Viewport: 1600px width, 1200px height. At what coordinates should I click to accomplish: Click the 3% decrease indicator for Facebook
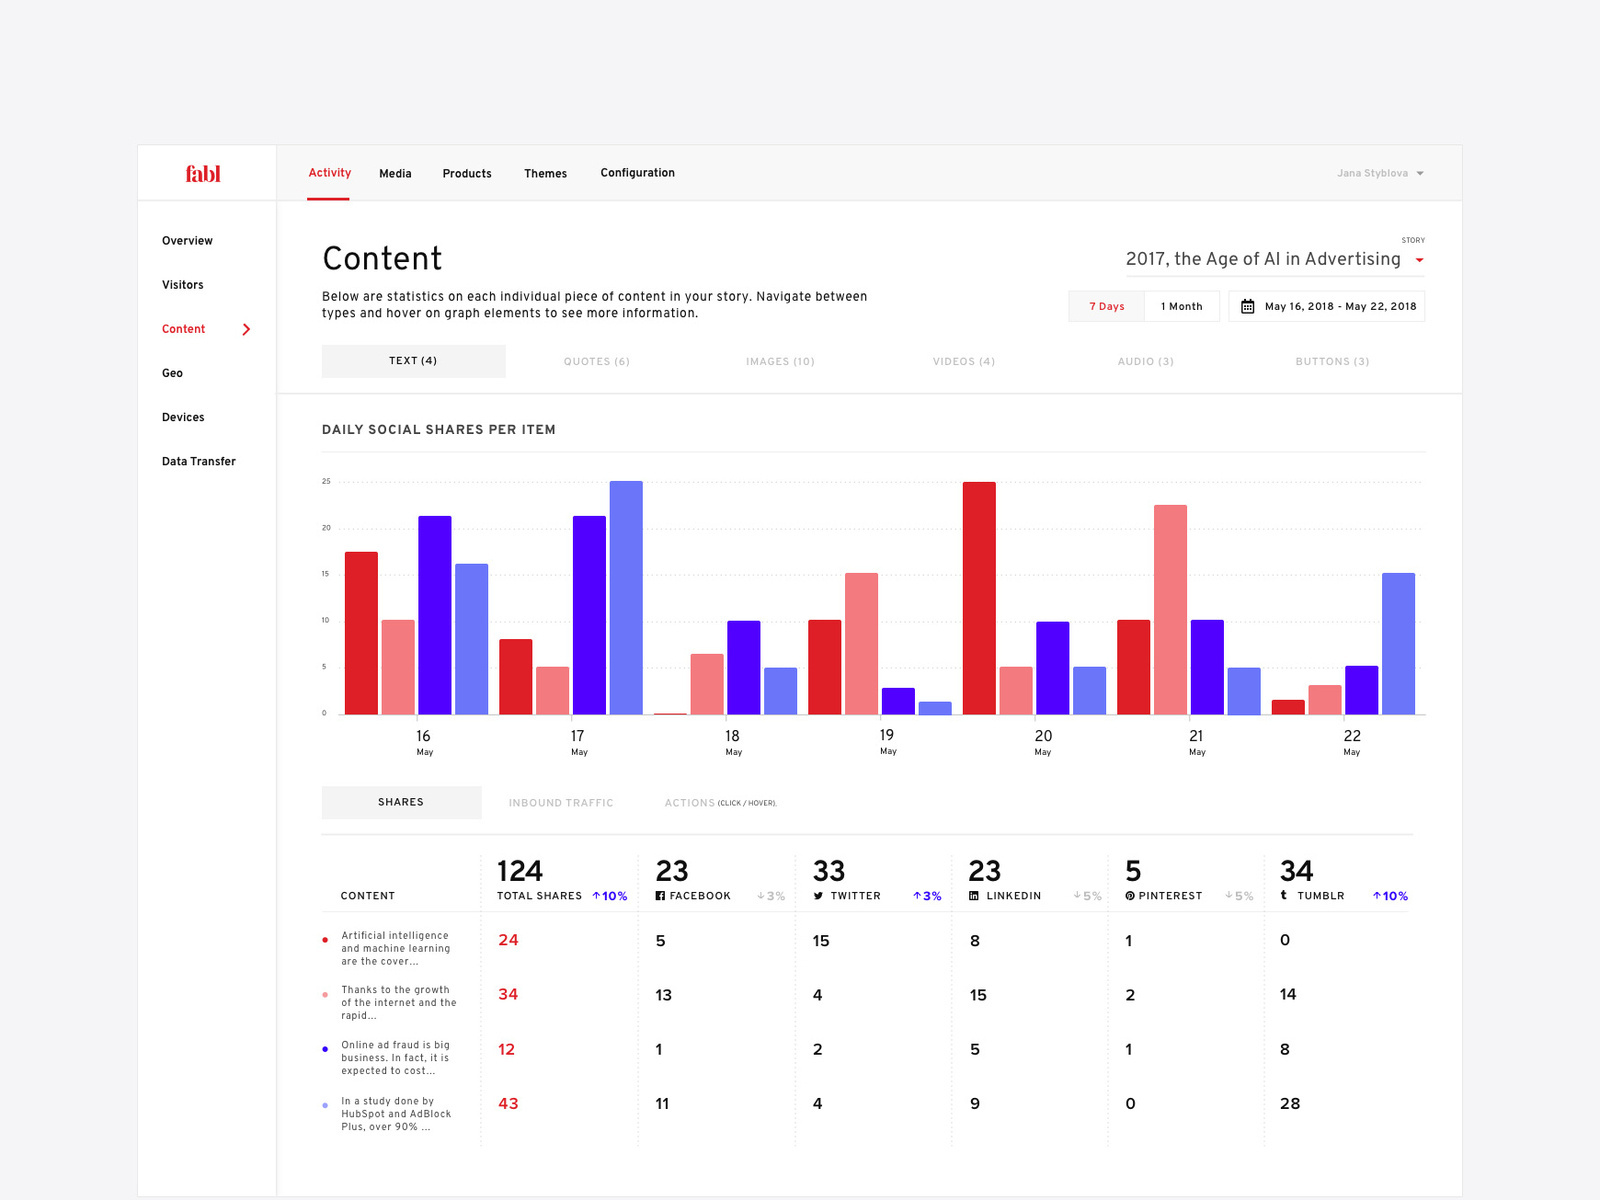pos(771,896)
